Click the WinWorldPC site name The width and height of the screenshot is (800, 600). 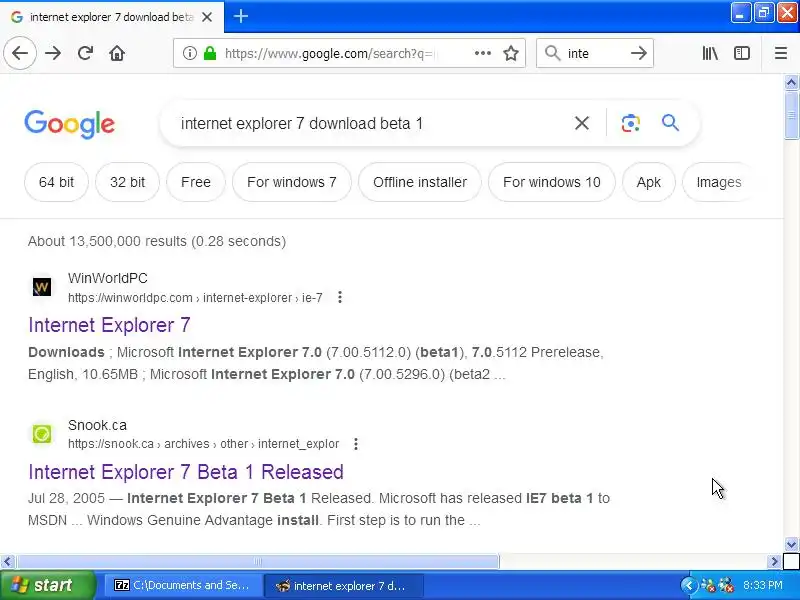[x=108, y=279]
